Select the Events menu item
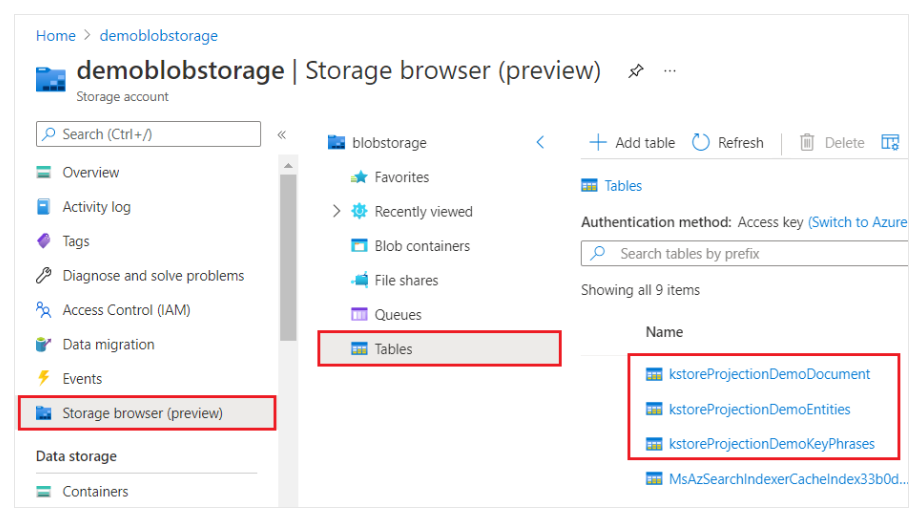This screenshot has width=919, height=515. [82, 379]
